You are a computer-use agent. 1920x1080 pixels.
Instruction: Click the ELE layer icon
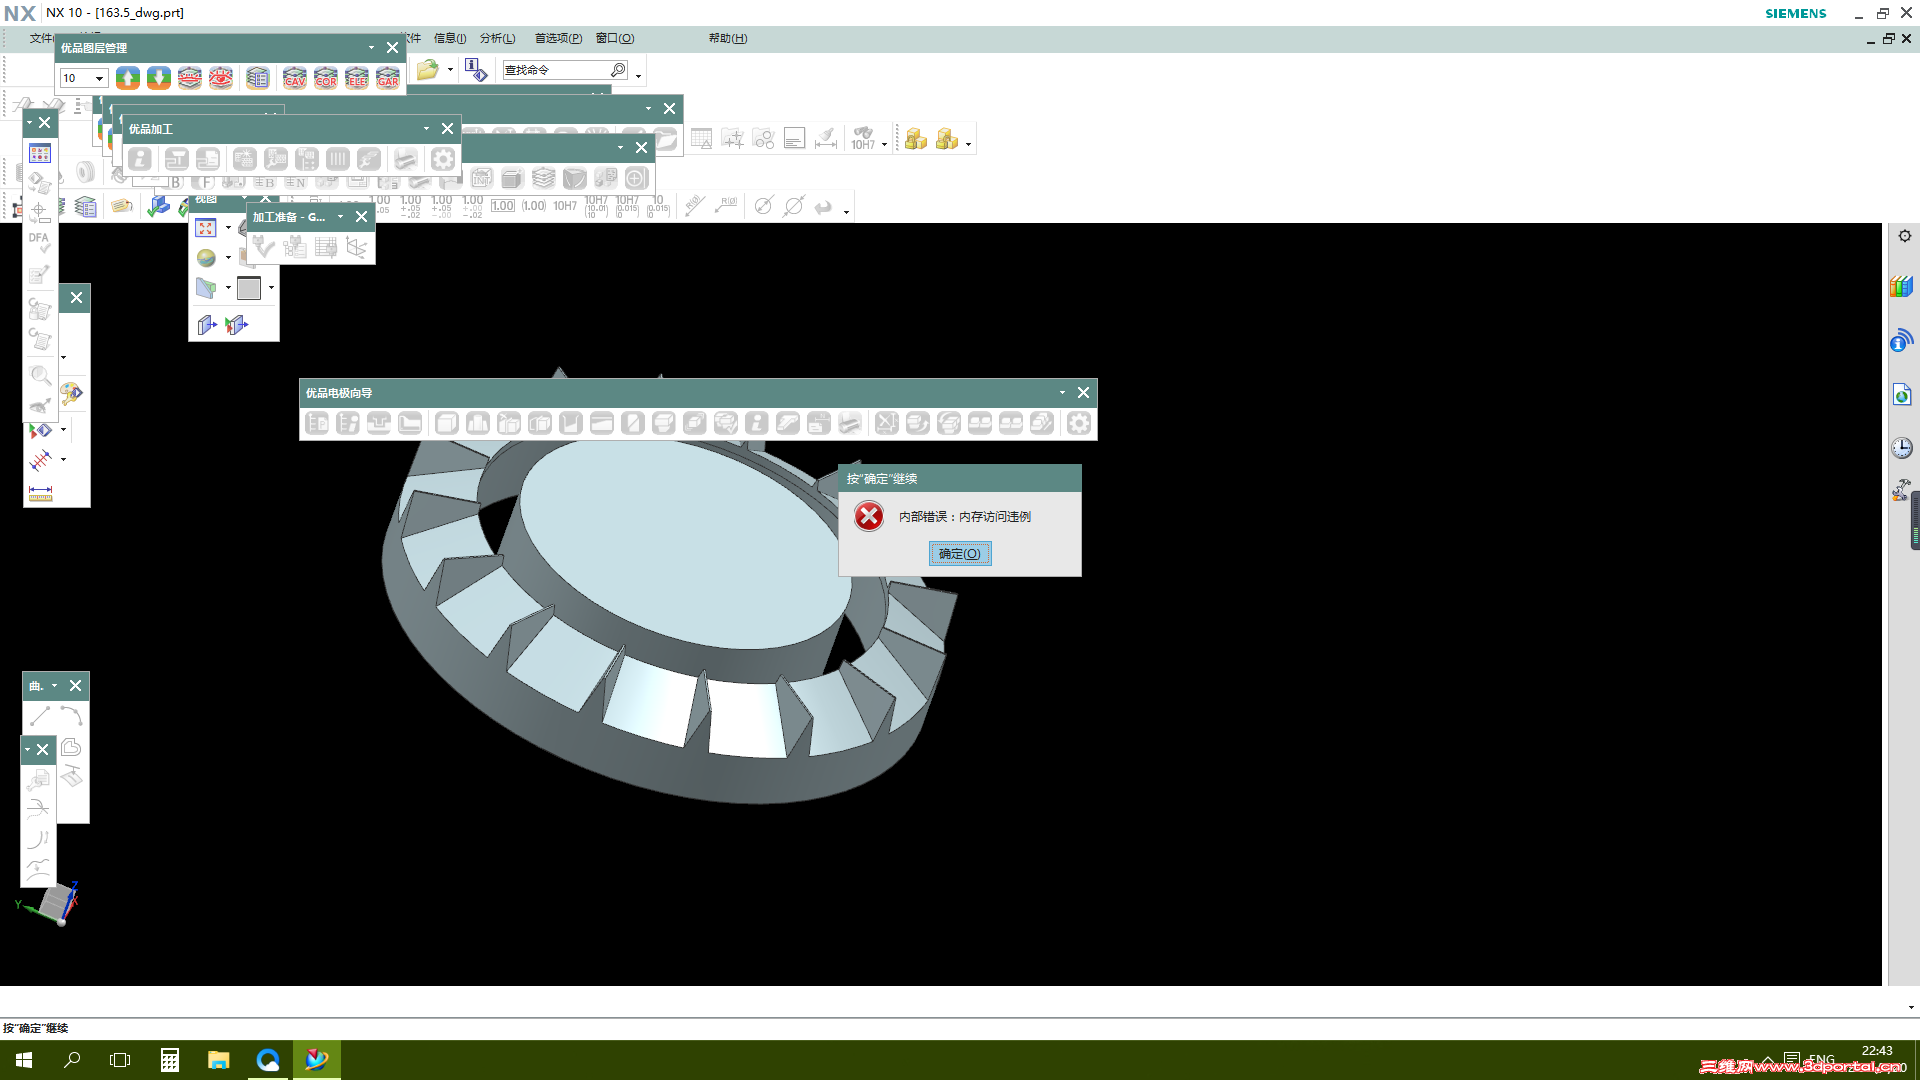(x=357, y=78)
